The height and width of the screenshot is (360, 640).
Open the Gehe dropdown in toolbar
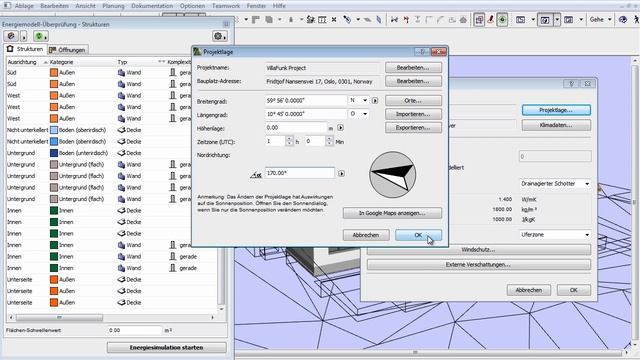600,20
